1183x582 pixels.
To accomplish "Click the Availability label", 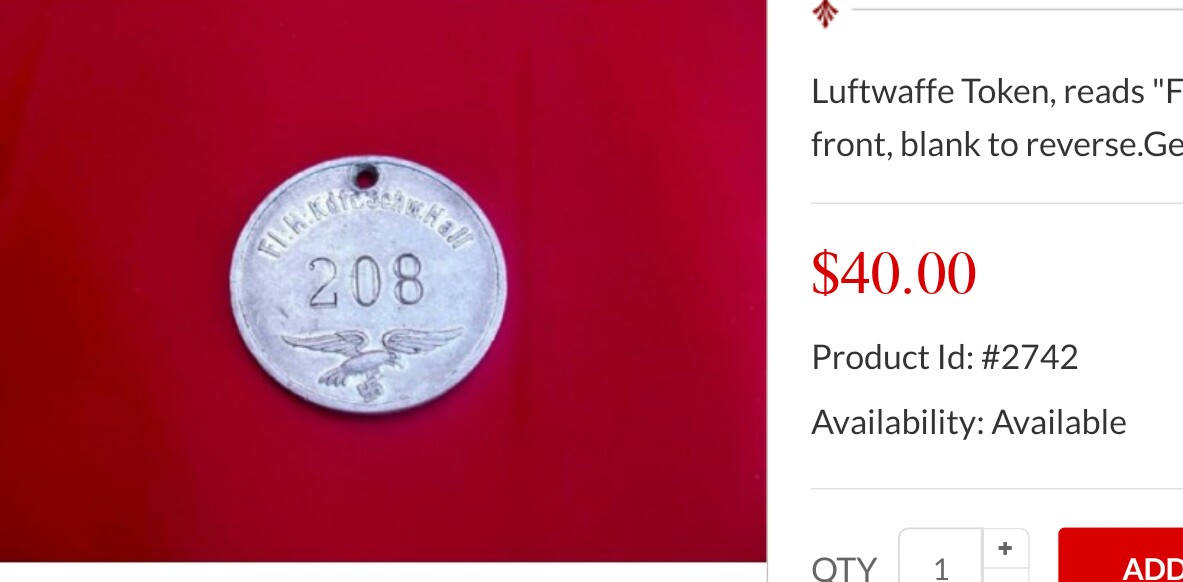I will 898,422.
